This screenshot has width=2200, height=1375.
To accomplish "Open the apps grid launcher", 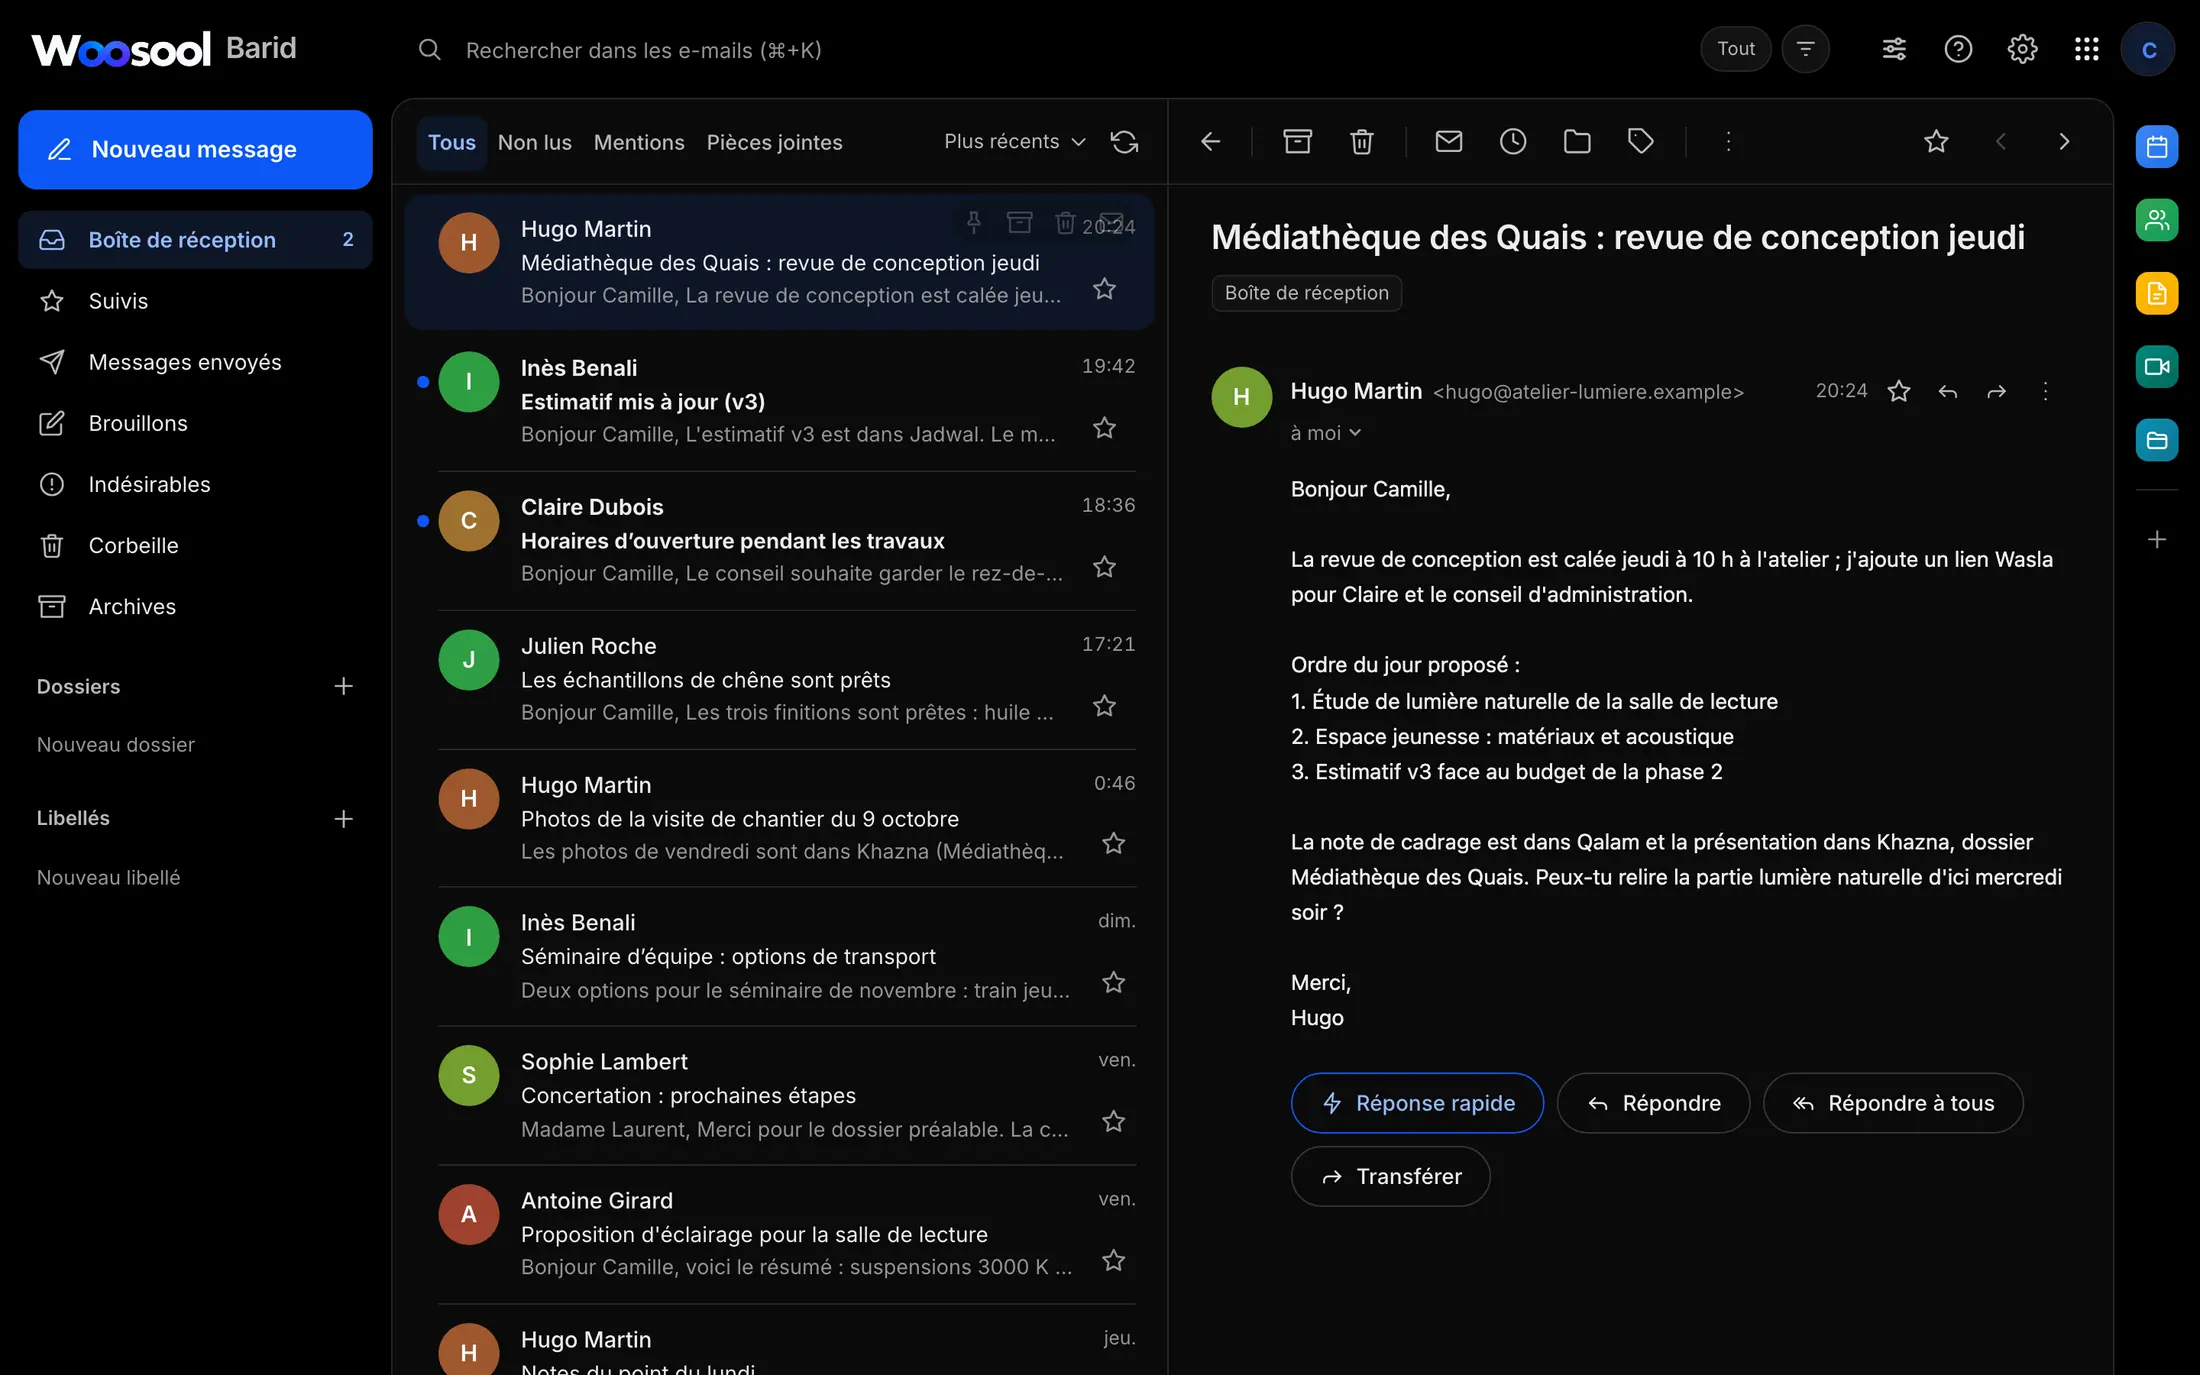I will point(2086,49).
